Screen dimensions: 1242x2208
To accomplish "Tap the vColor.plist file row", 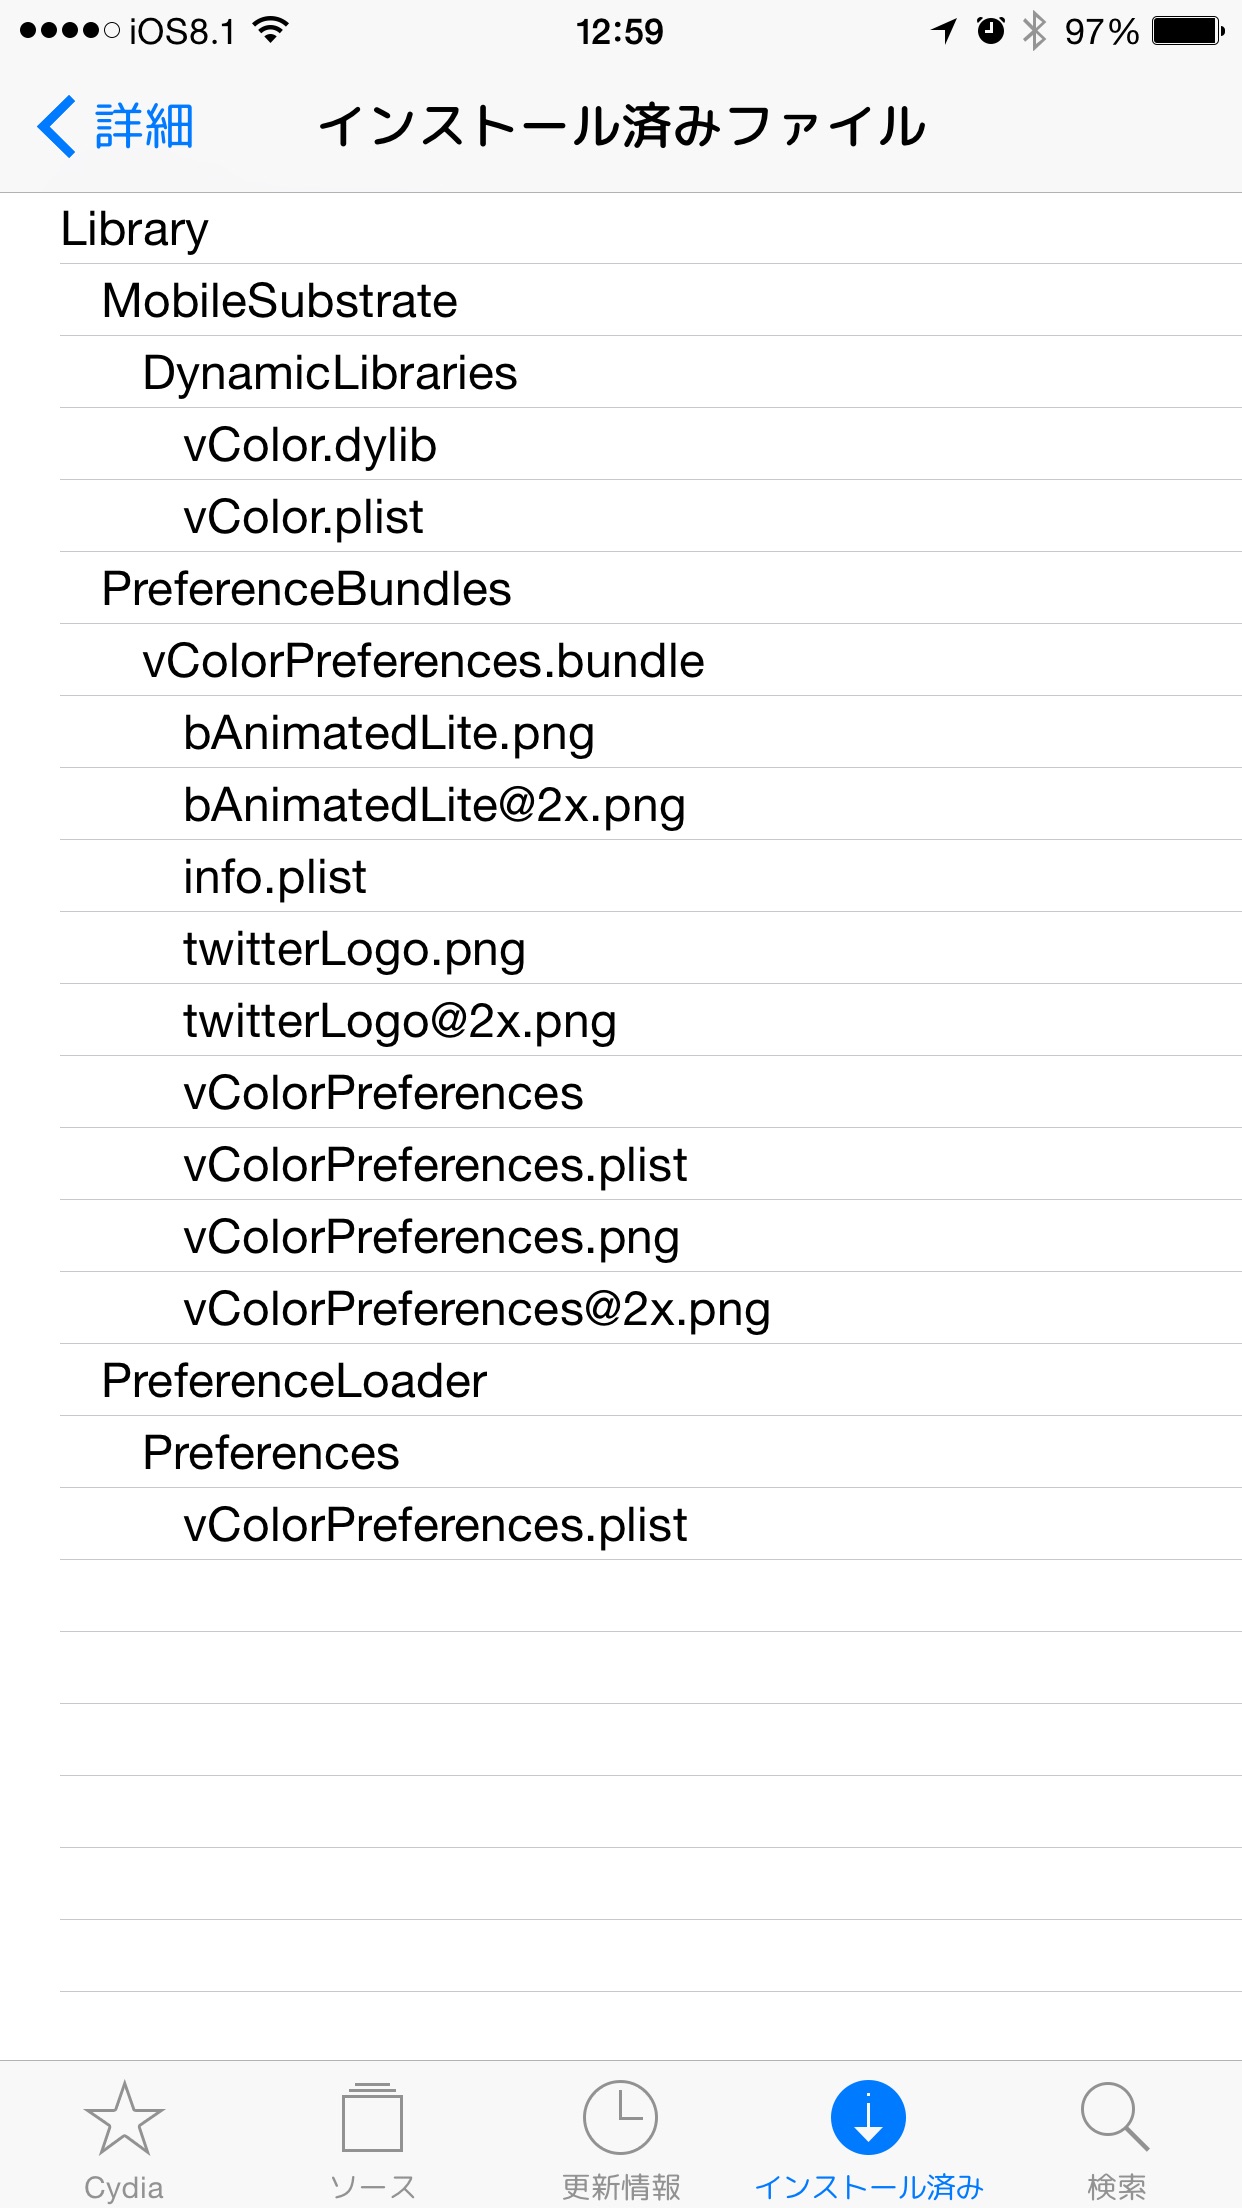I will (651, 517).
